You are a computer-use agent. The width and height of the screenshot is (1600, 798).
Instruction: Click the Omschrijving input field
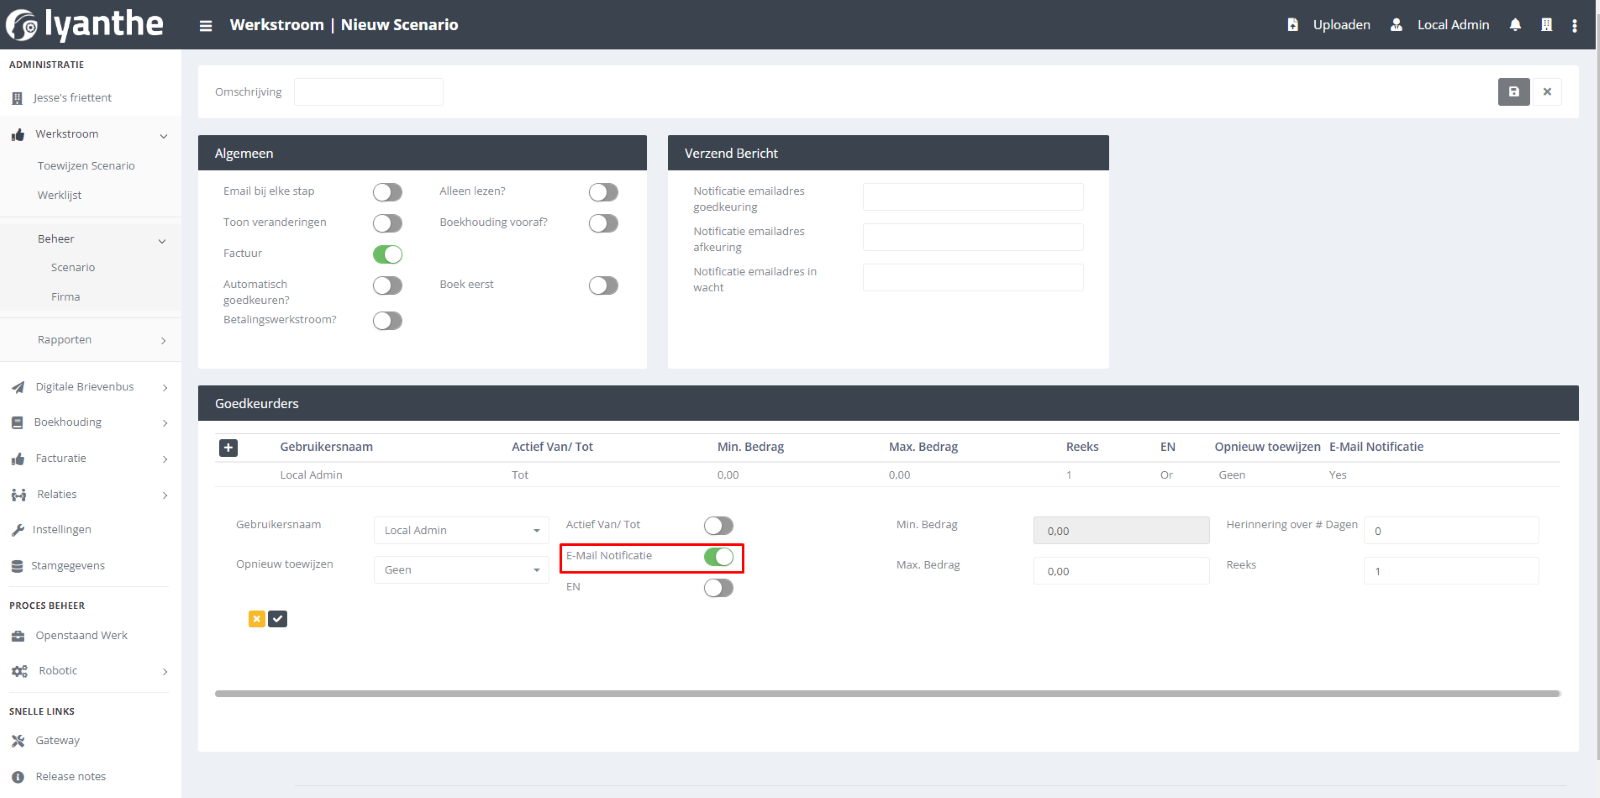click(368, 92)
